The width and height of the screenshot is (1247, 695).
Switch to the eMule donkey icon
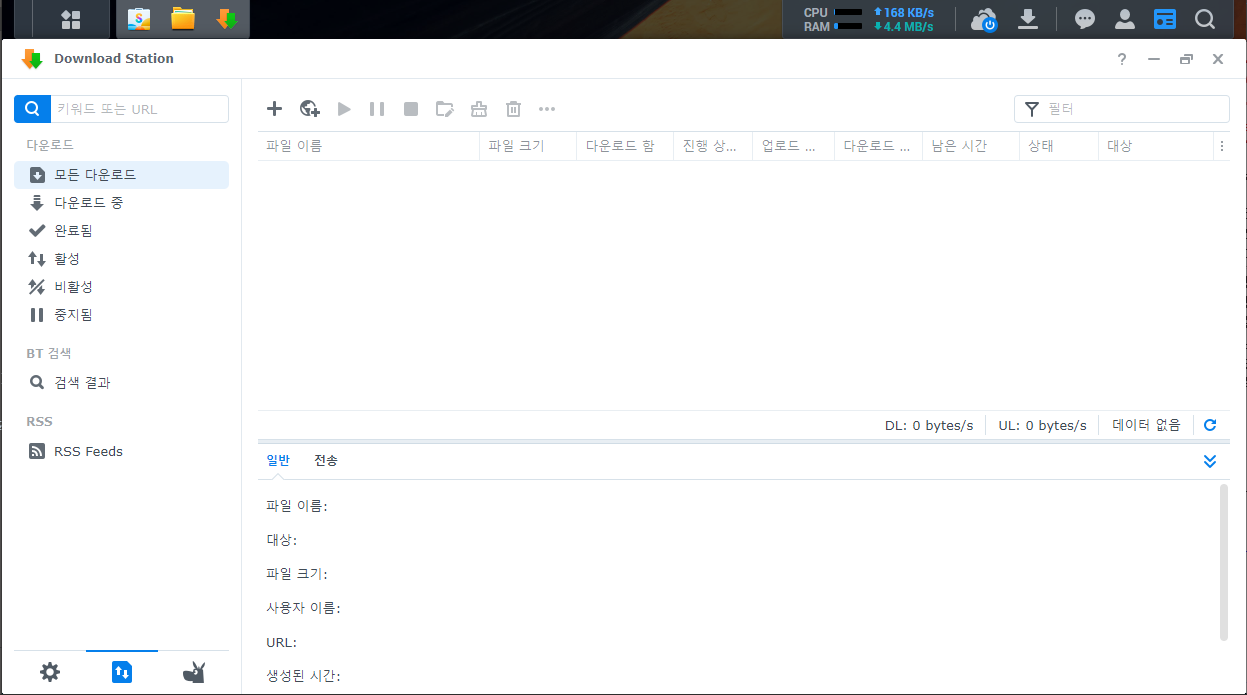[194, 672]
